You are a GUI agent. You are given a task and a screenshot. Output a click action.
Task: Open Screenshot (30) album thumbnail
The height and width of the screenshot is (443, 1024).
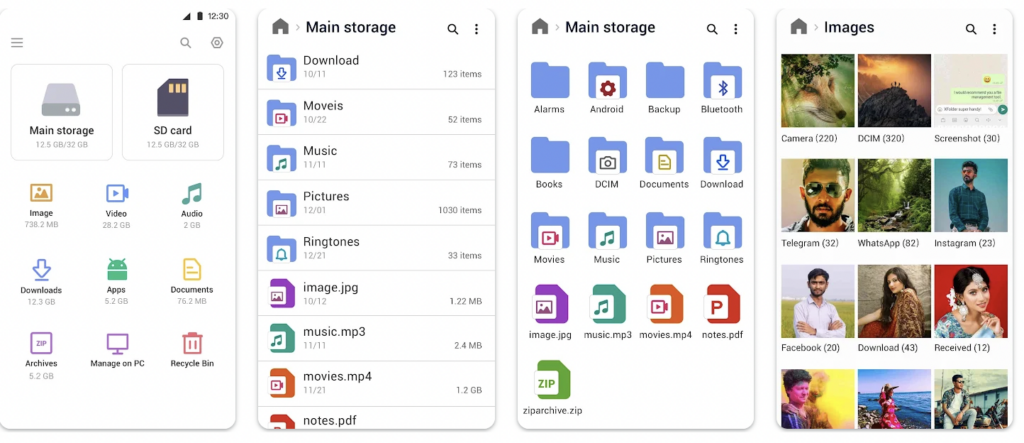[970, 90]
